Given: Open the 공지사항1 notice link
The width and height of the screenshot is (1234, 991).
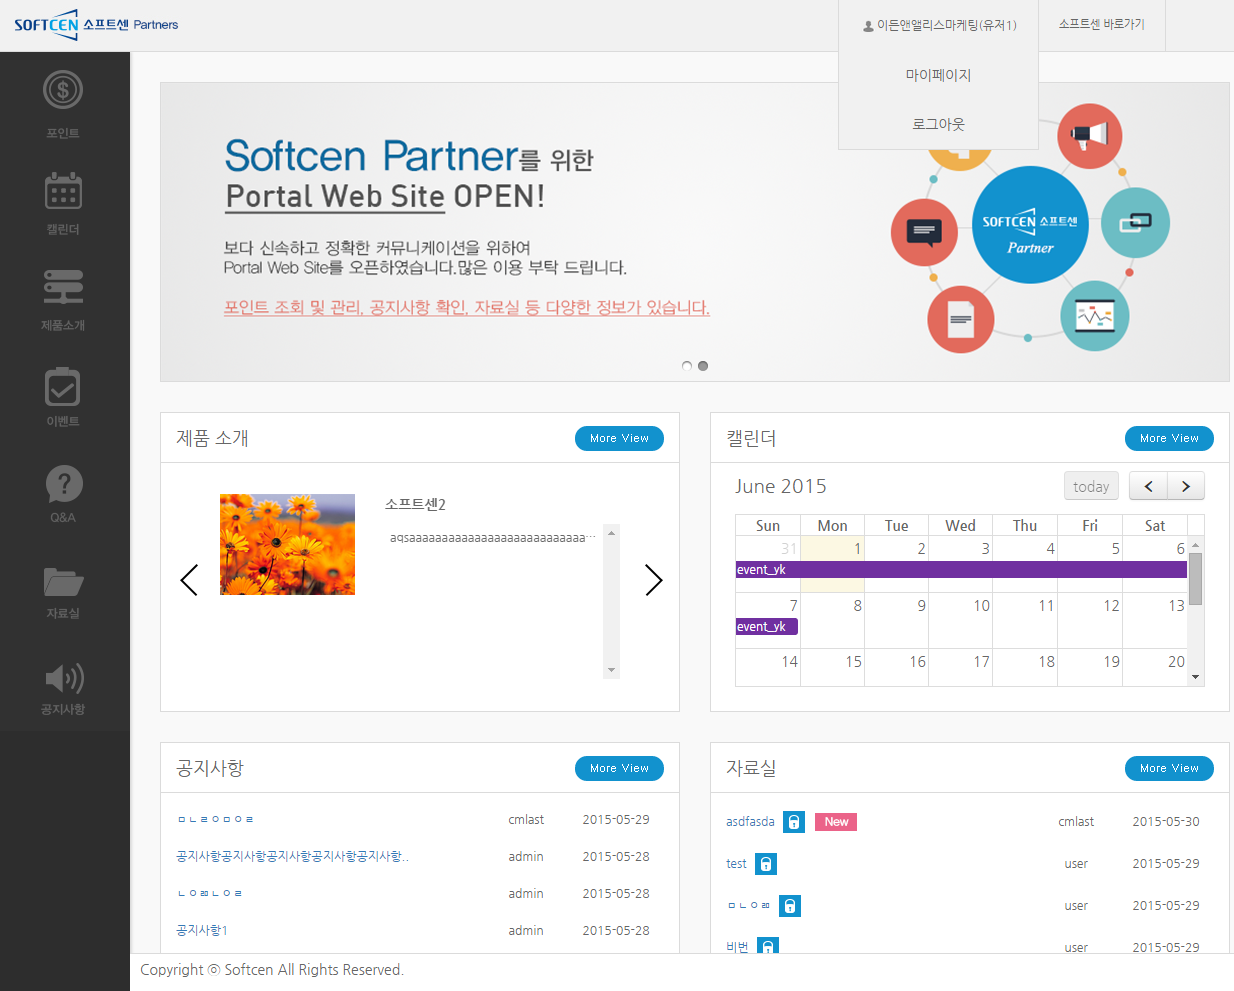Looking at the screenshot, I should [202, 930].
